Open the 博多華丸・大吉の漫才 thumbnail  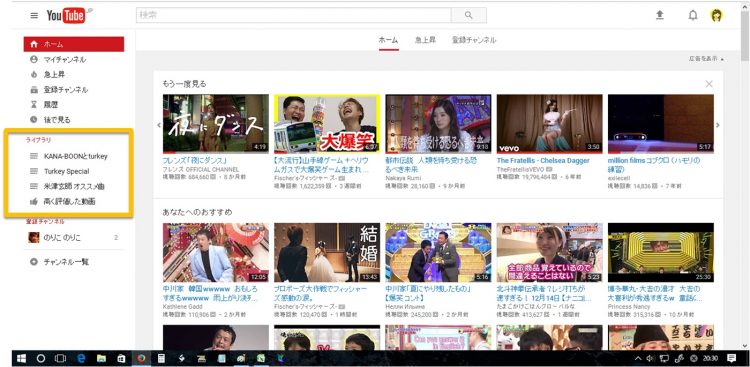(661, 252)
